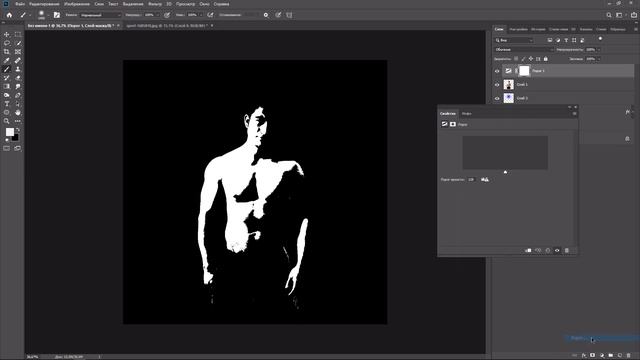Select the Rectangular Marquee tool
Screen dimensions: 640x360
[x=18, y=34]
